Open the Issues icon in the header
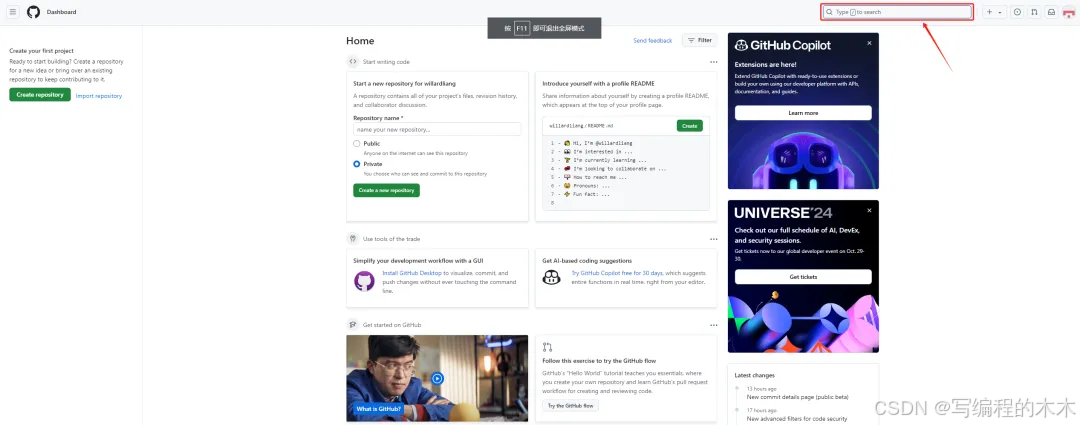This screenshot has height=425, width=1080. (x=1018, y=12)
